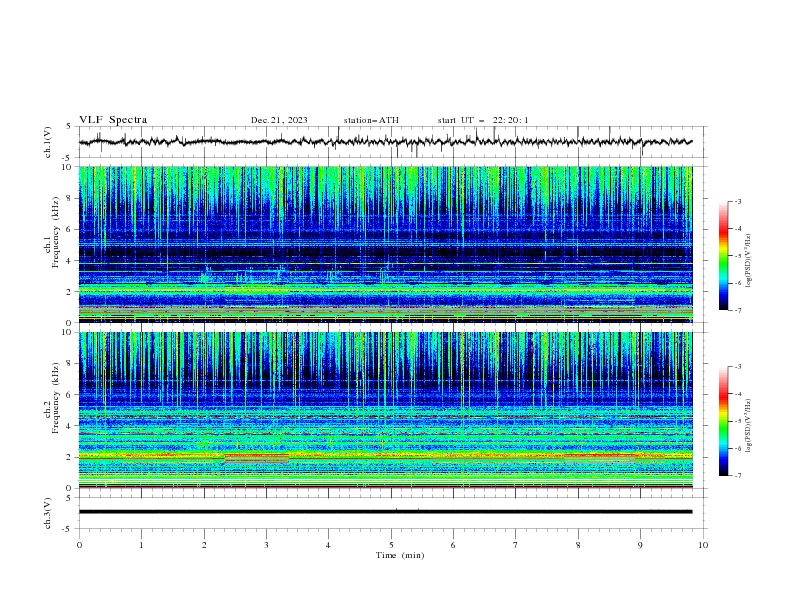This screenshot has width=792, height=612.
Task: Select the date text "Dec. 21, 2023"
Action: 279,120
